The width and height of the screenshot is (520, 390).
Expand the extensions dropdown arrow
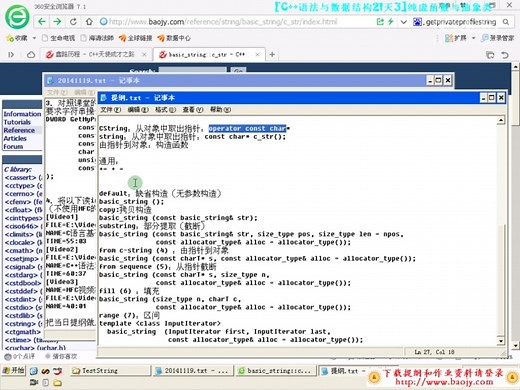point(473,38)
